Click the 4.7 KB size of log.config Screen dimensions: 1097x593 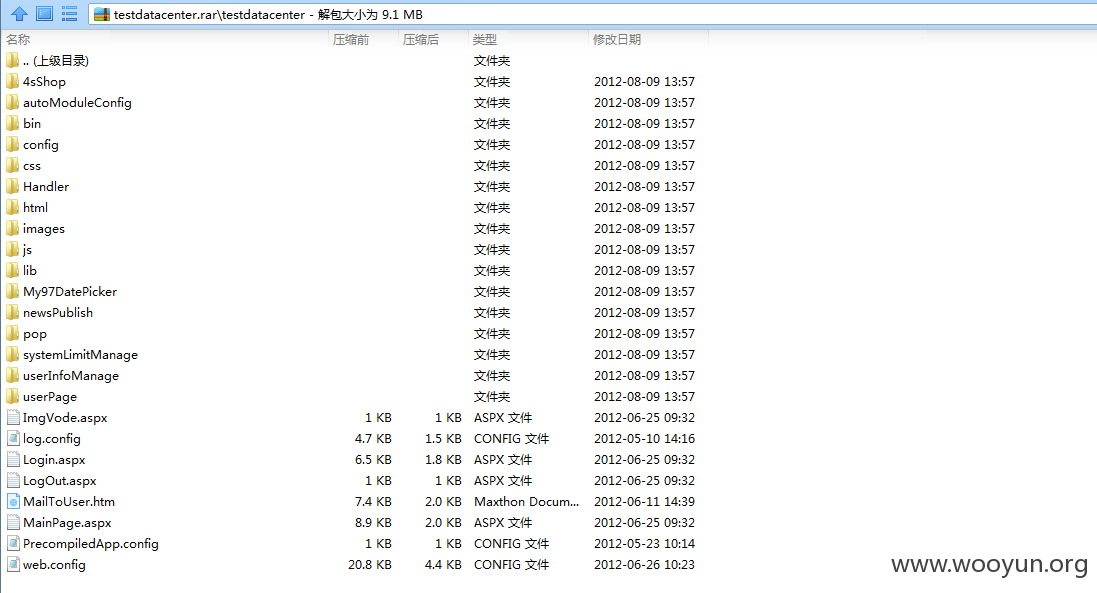pyautogui.click(x=373, y=438)
